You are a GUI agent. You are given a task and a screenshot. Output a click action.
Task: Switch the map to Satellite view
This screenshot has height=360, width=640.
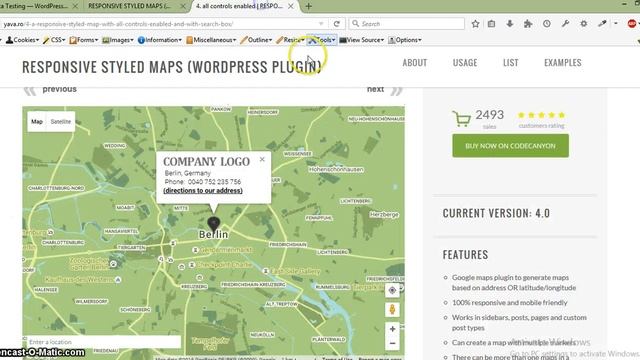click(60, 122)
